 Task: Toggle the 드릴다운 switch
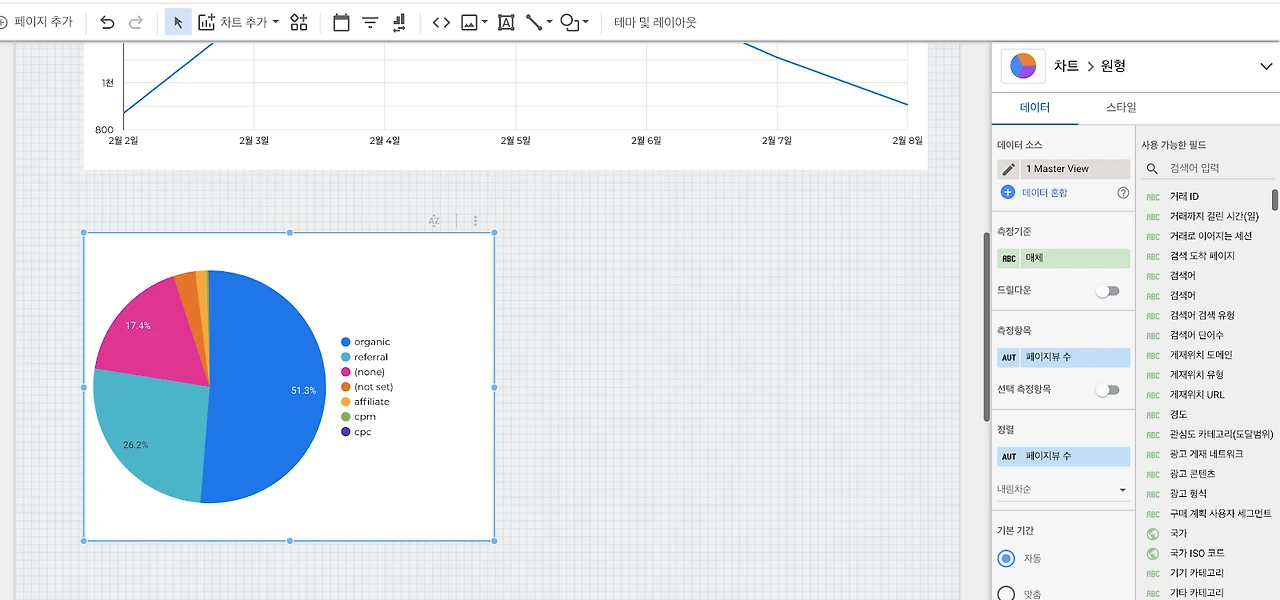click(x=1107, y=291)
